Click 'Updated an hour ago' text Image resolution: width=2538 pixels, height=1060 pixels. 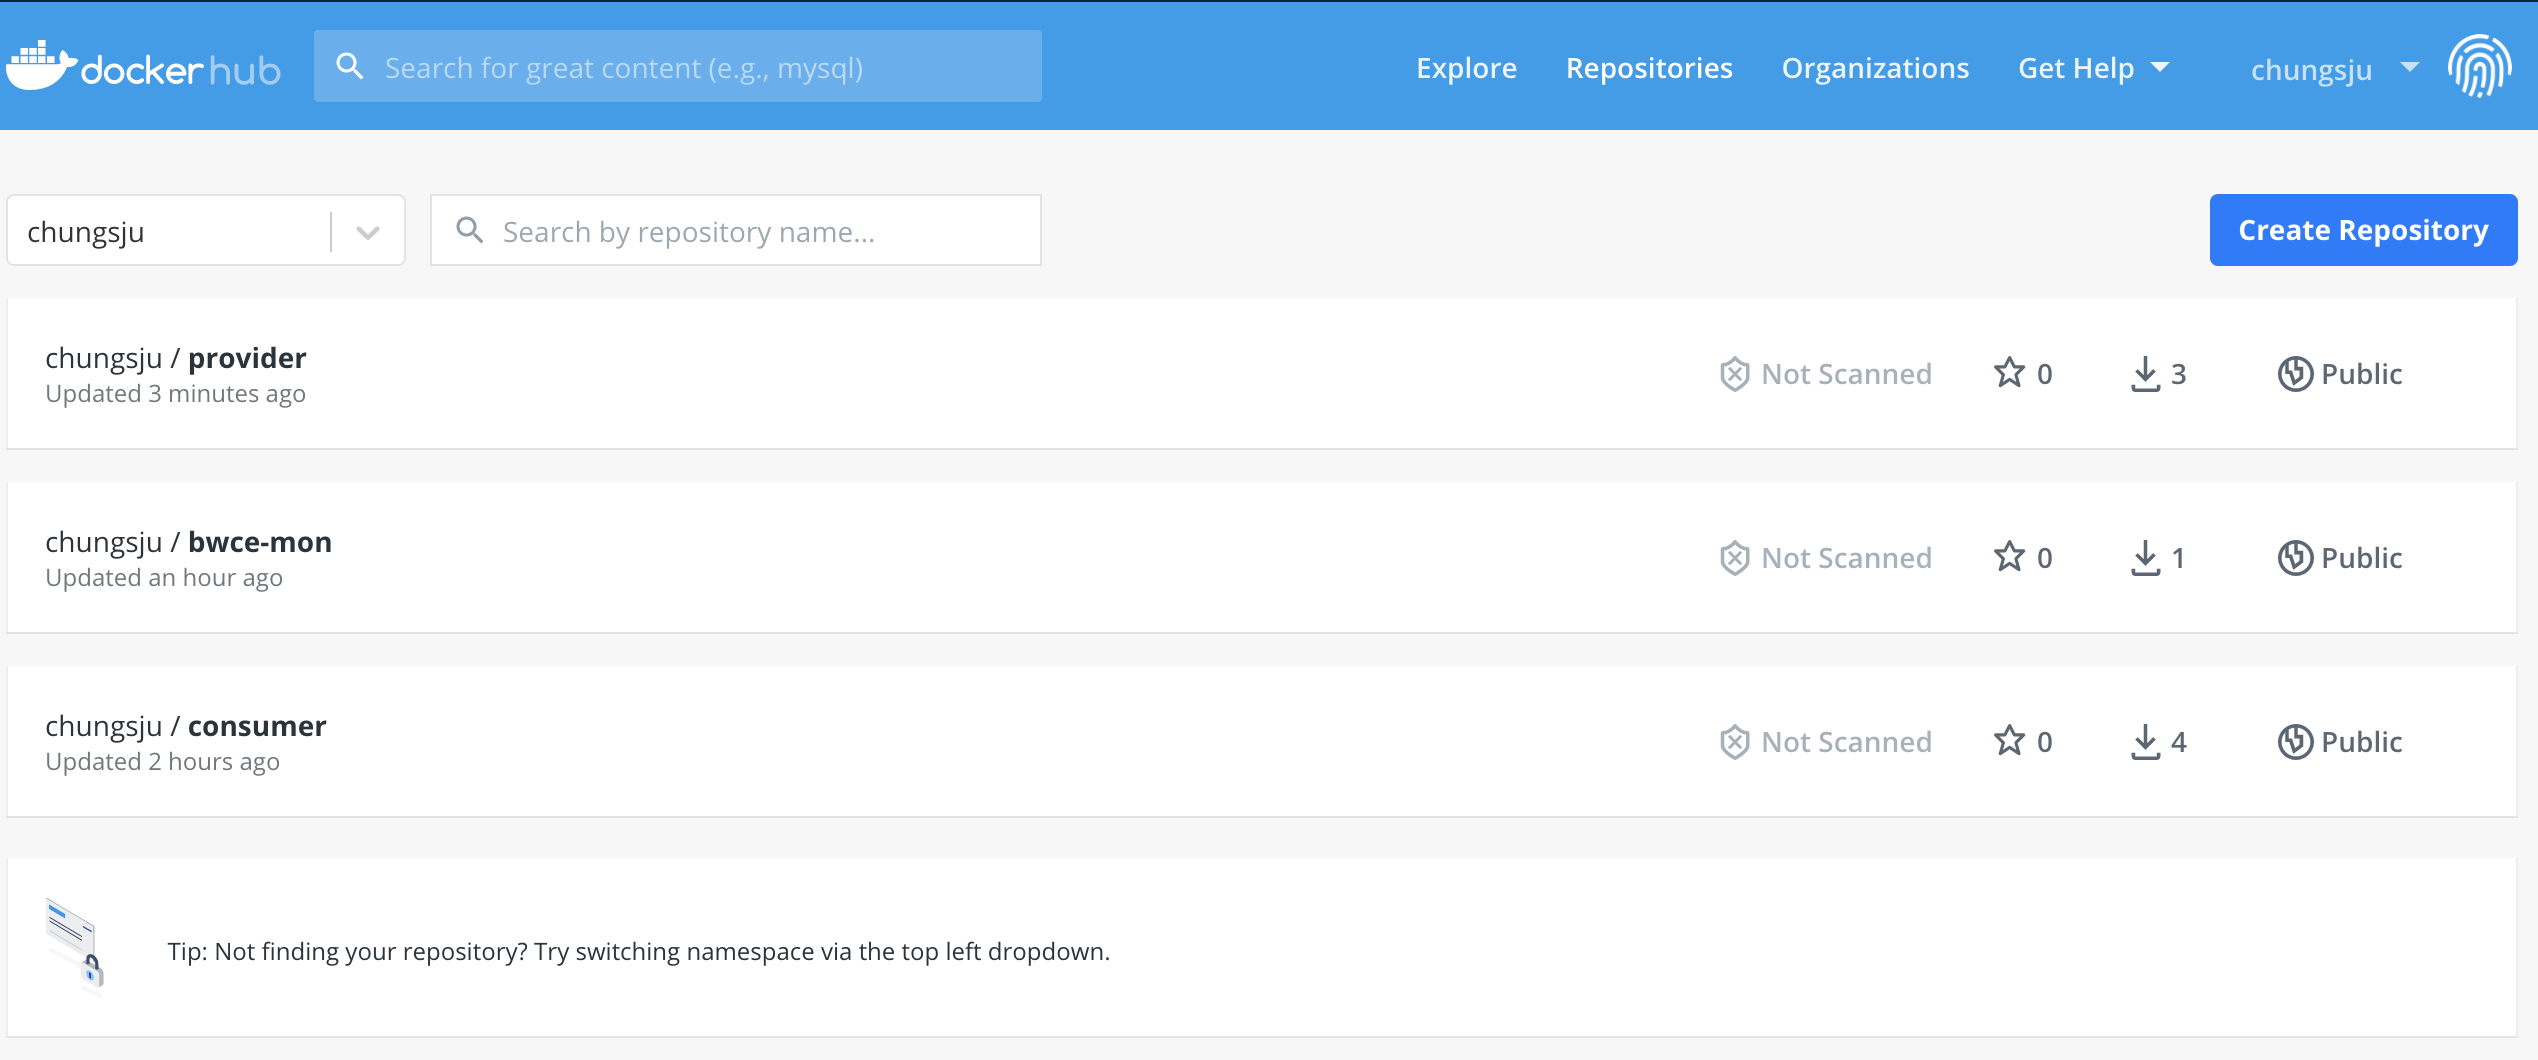pos(164,578)
